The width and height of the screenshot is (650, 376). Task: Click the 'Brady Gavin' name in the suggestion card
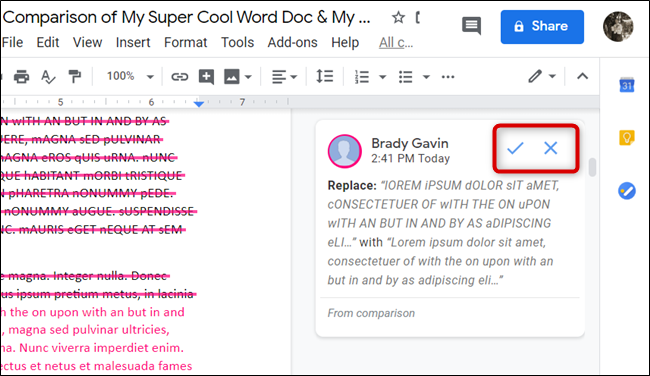point(410,143)
